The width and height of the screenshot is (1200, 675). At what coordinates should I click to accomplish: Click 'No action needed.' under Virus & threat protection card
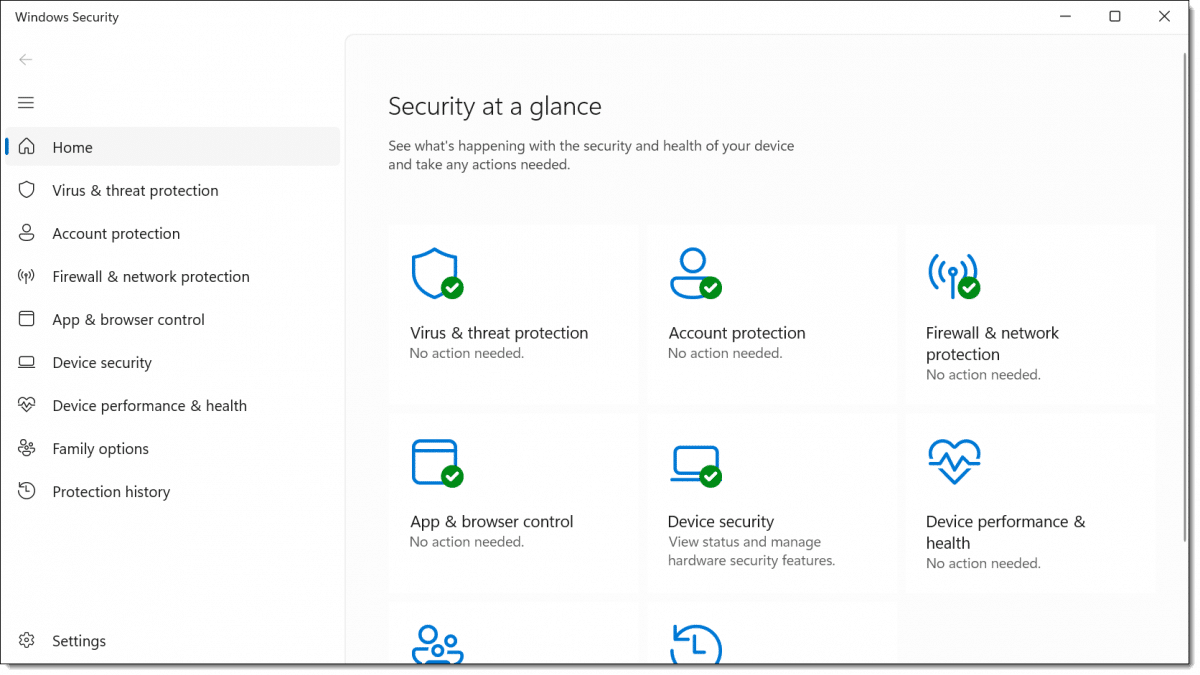467,353
